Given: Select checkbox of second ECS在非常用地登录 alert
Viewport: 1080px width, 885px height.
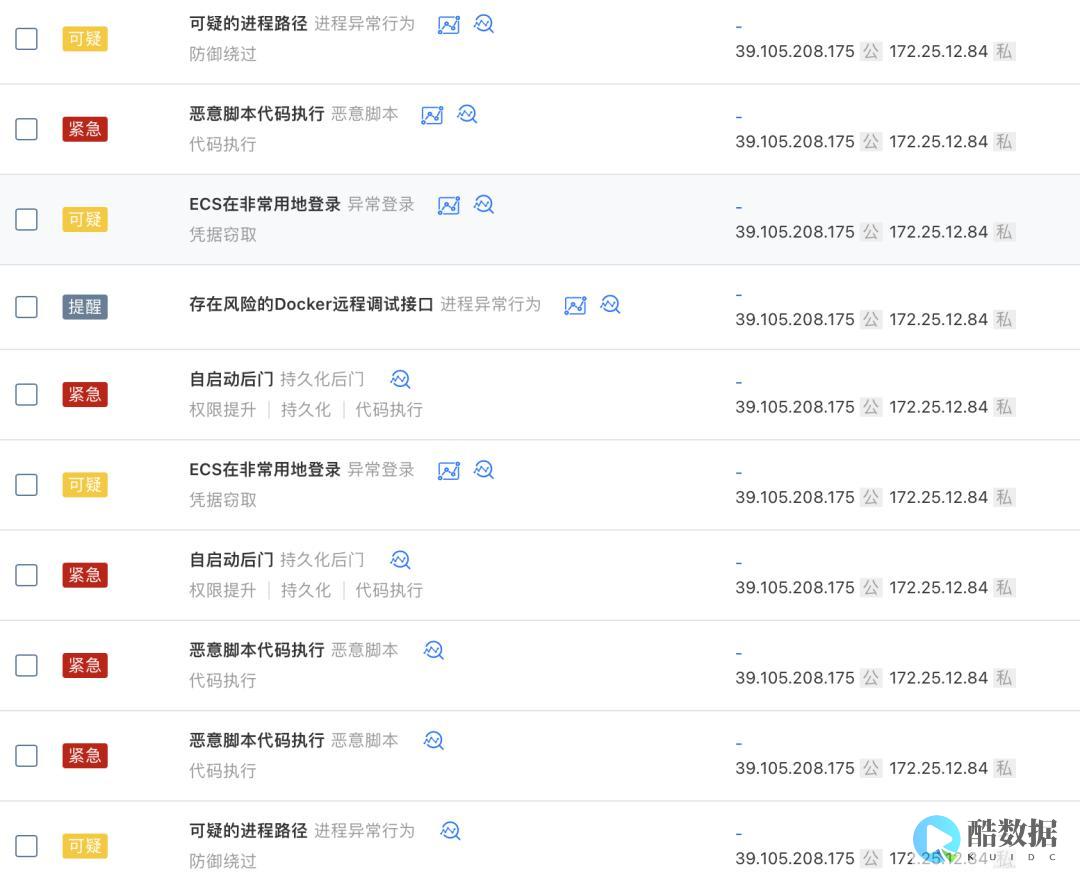Looking at the screenshot, I should pos(26,485).
